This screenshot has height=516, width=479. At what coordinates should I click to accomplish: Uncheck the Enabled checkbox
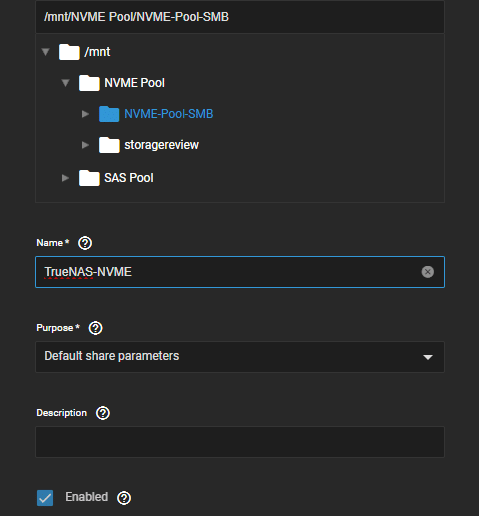(x=45, y=498)
